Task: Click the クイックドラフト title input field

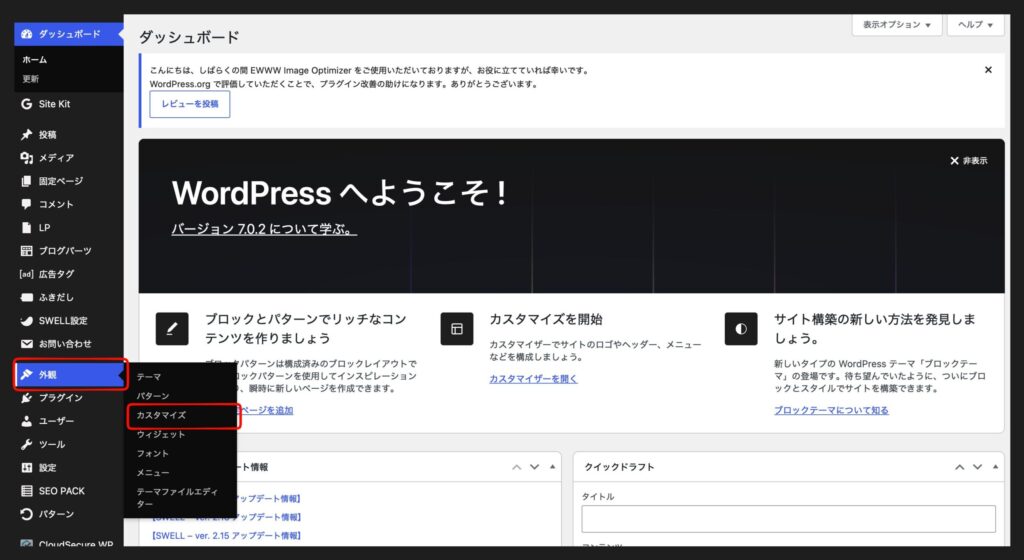Action: click(788, 519)
